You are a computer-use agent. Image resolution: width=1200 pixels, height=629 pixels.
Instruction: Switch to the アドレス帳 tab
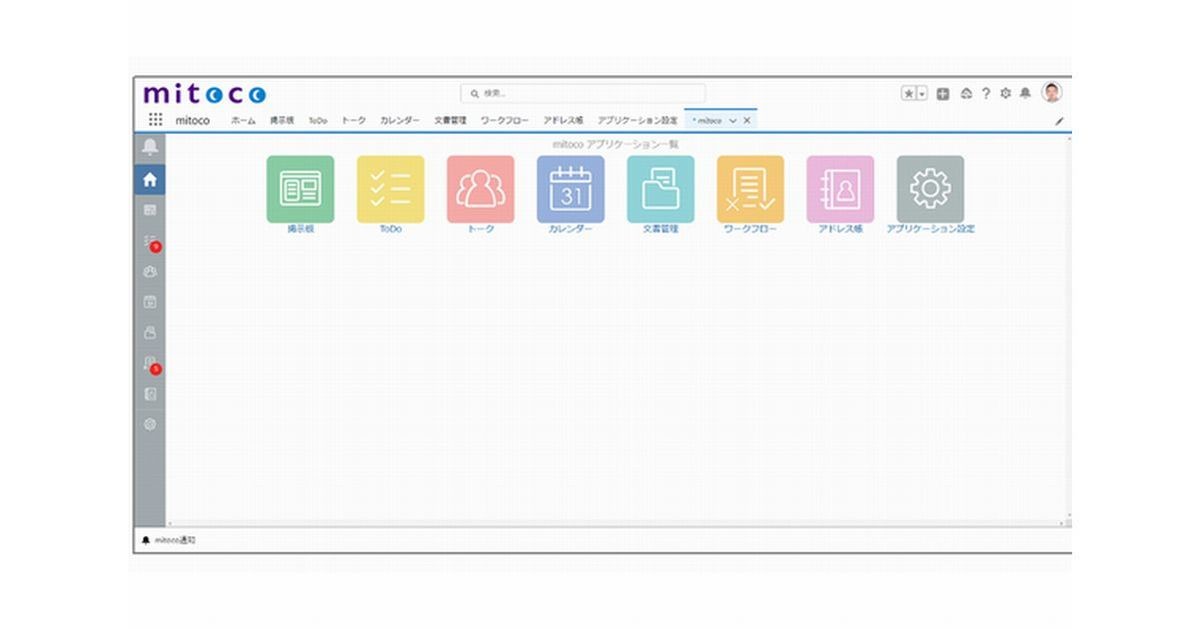pos(564,120)
